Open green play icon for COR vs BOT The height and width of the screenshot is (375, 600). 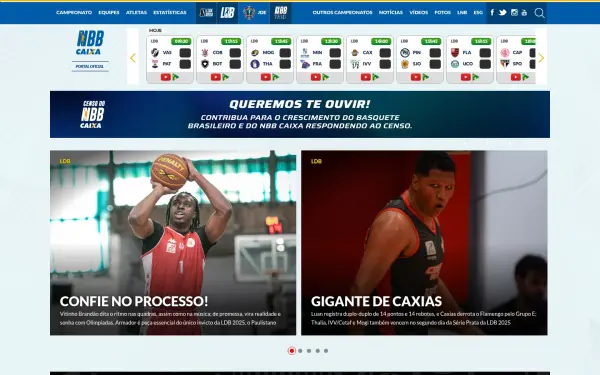pyautogui.click(x=226, y=77)
